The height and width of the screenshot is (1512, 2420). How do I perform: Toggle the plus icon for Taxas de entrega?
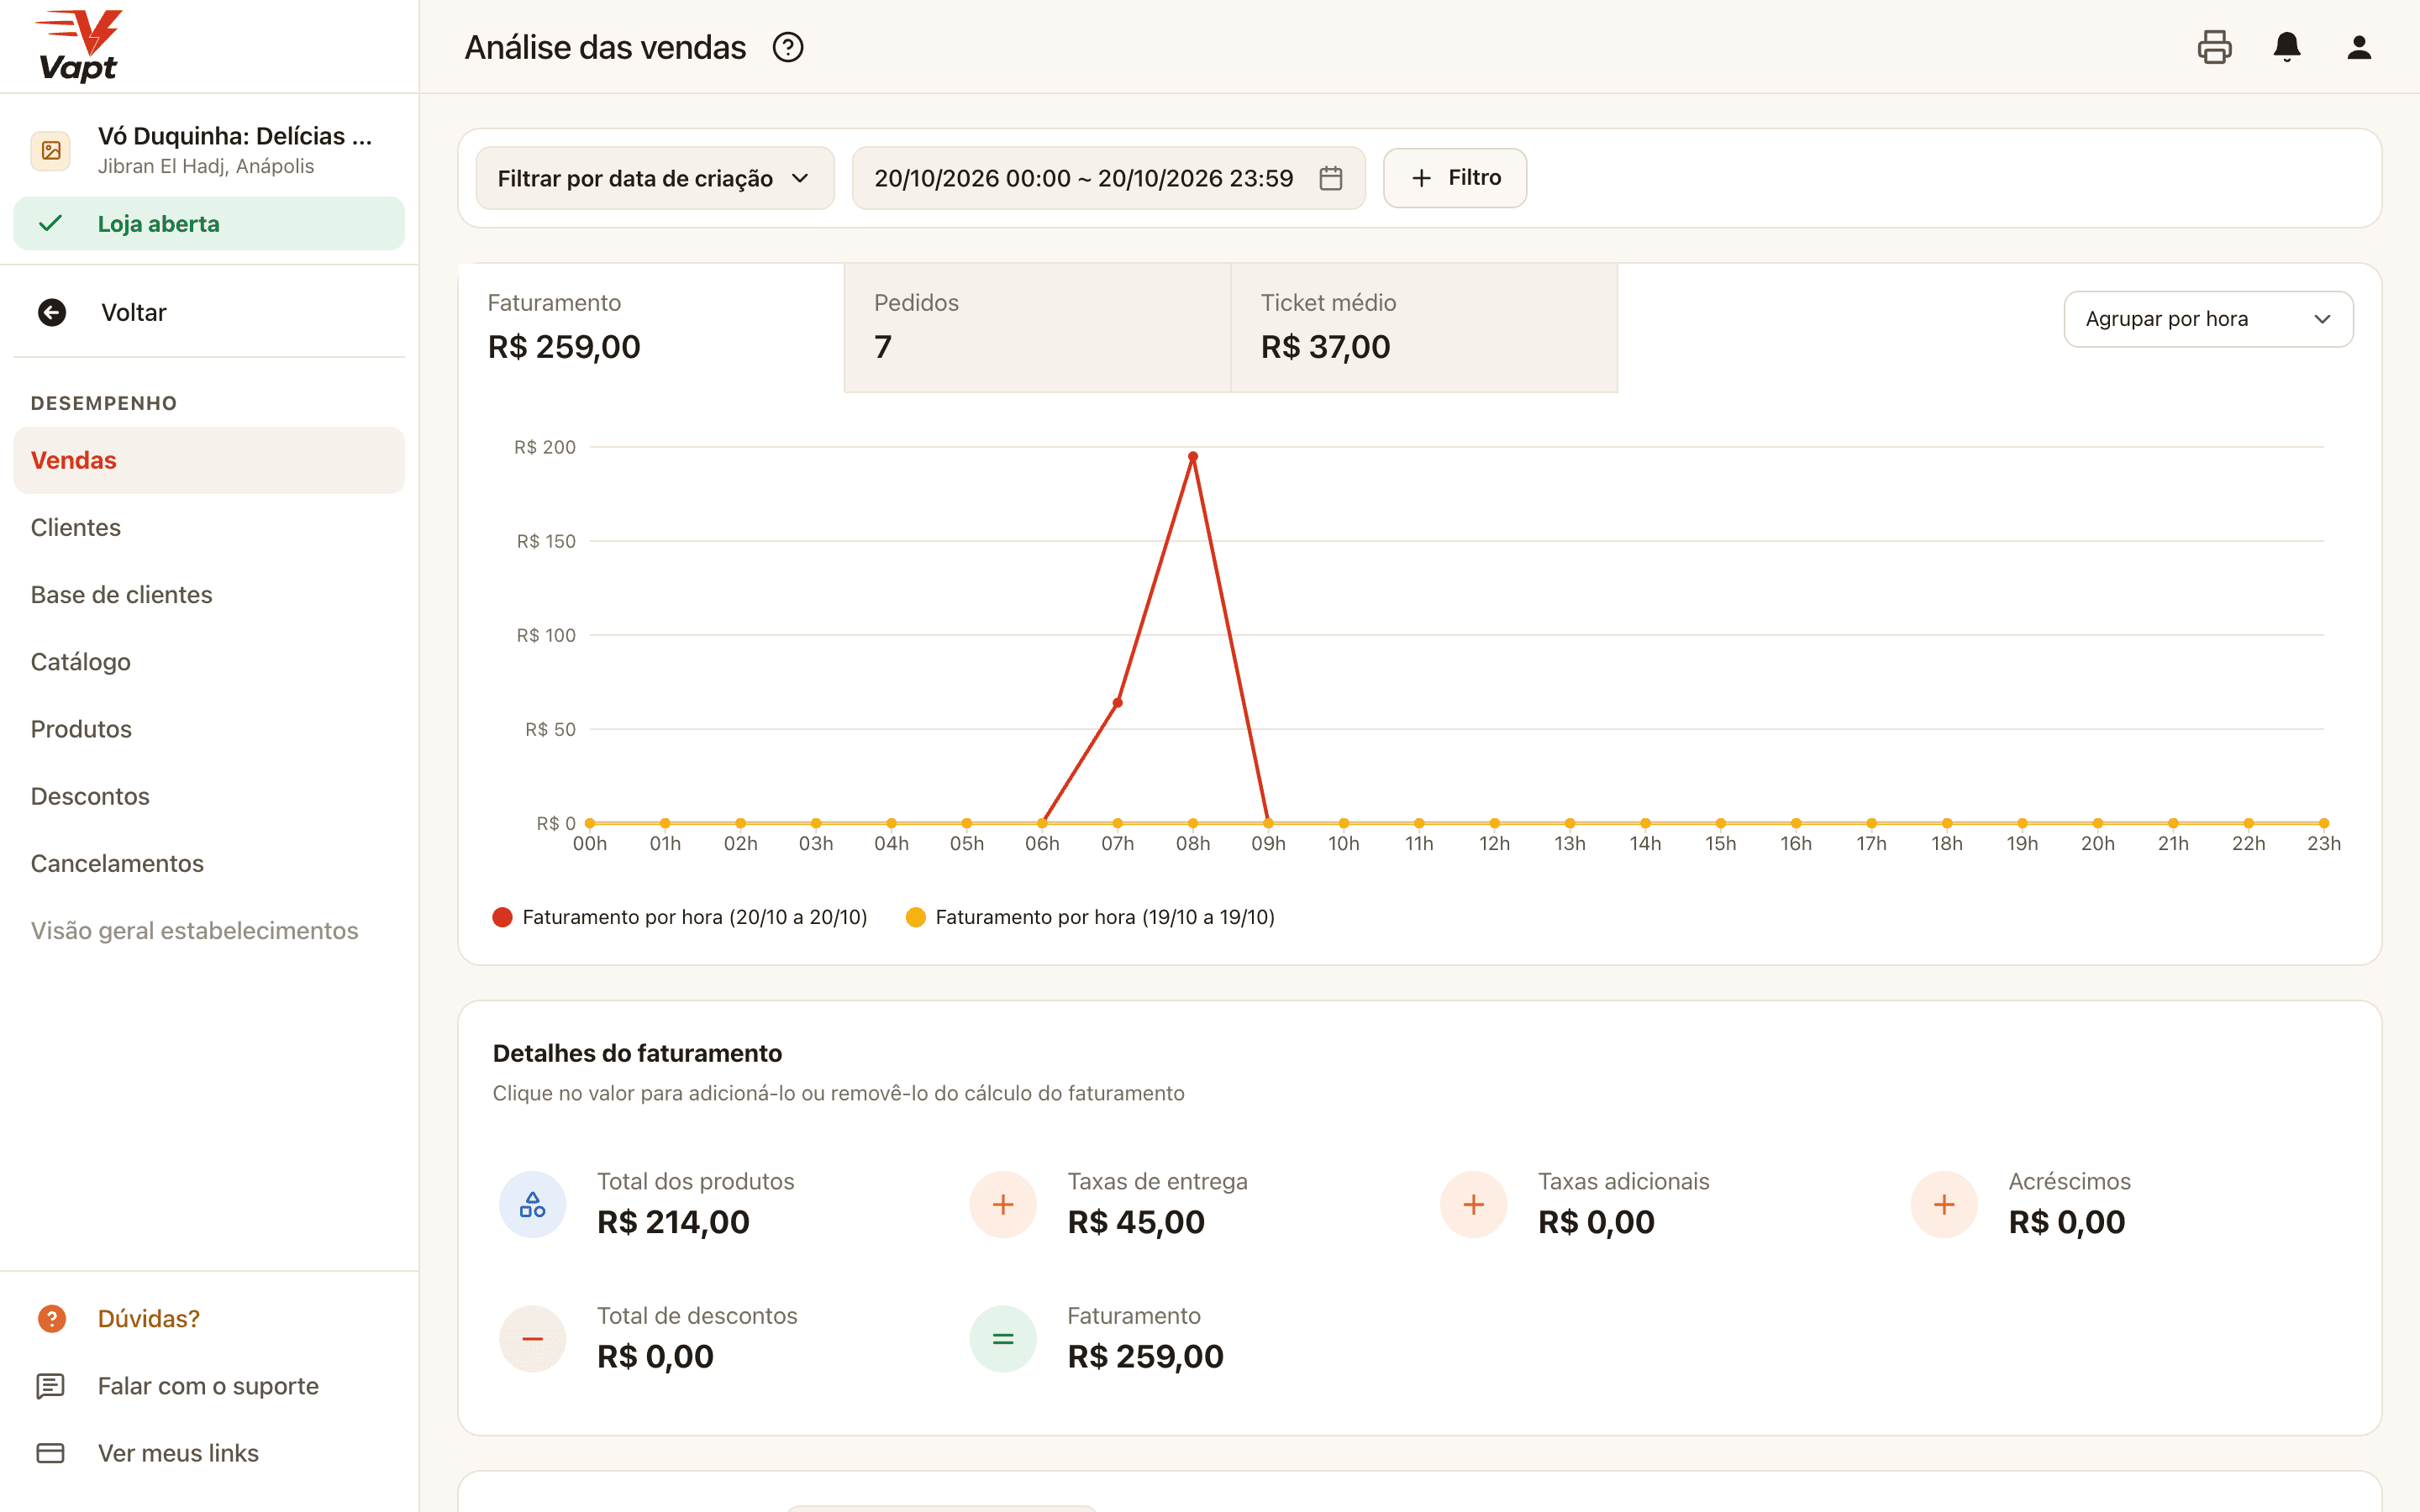point(1003,1204)
